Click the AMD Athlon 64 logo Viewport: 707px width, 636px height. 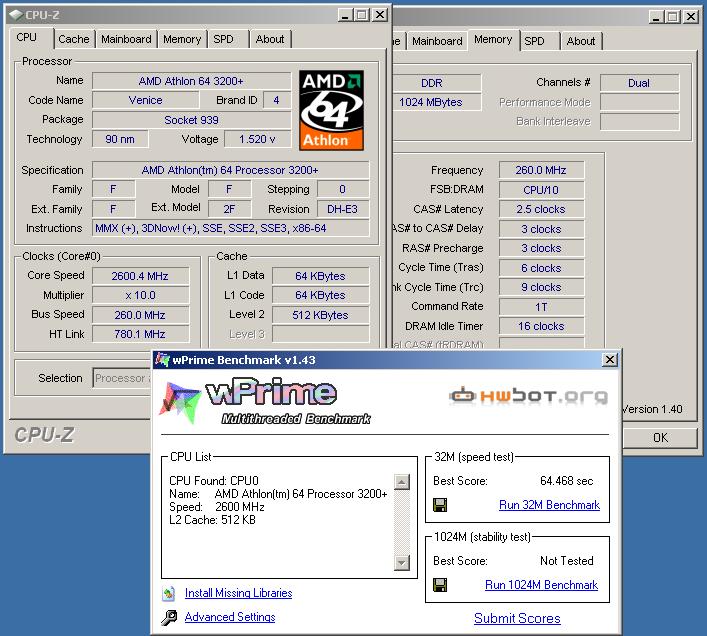tap(331, 110)
